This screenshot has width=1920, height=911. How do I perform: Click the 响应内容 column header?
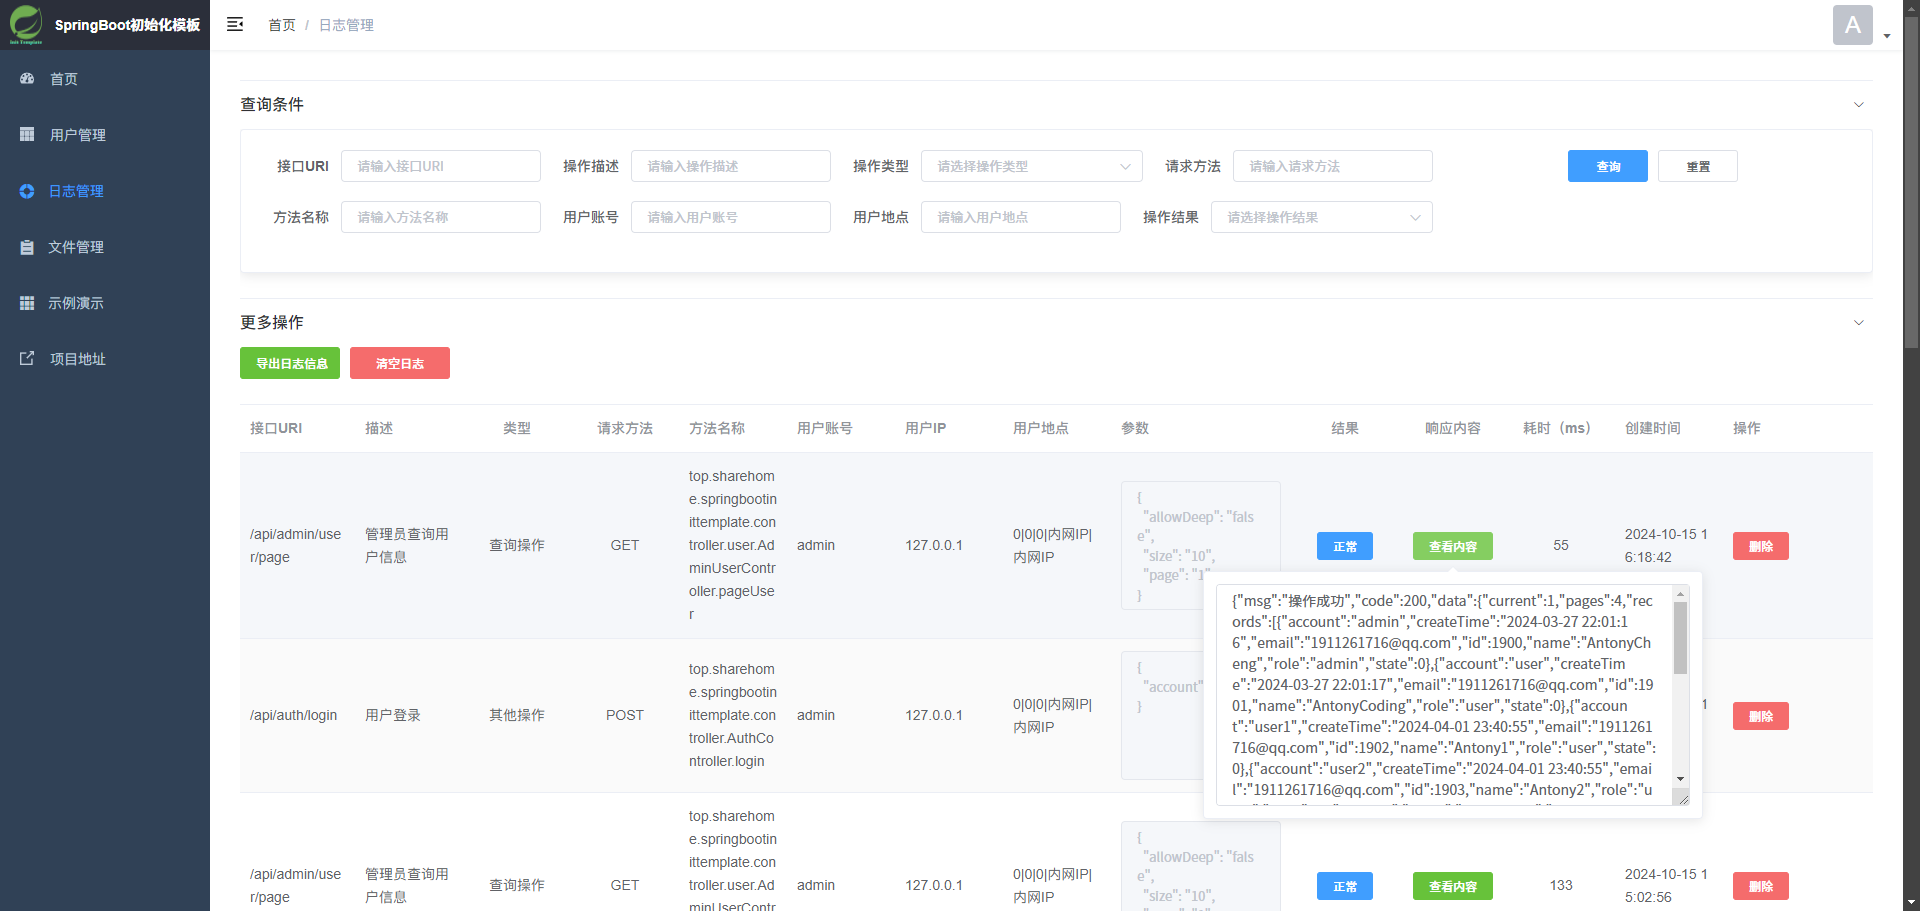point(1453,428)
